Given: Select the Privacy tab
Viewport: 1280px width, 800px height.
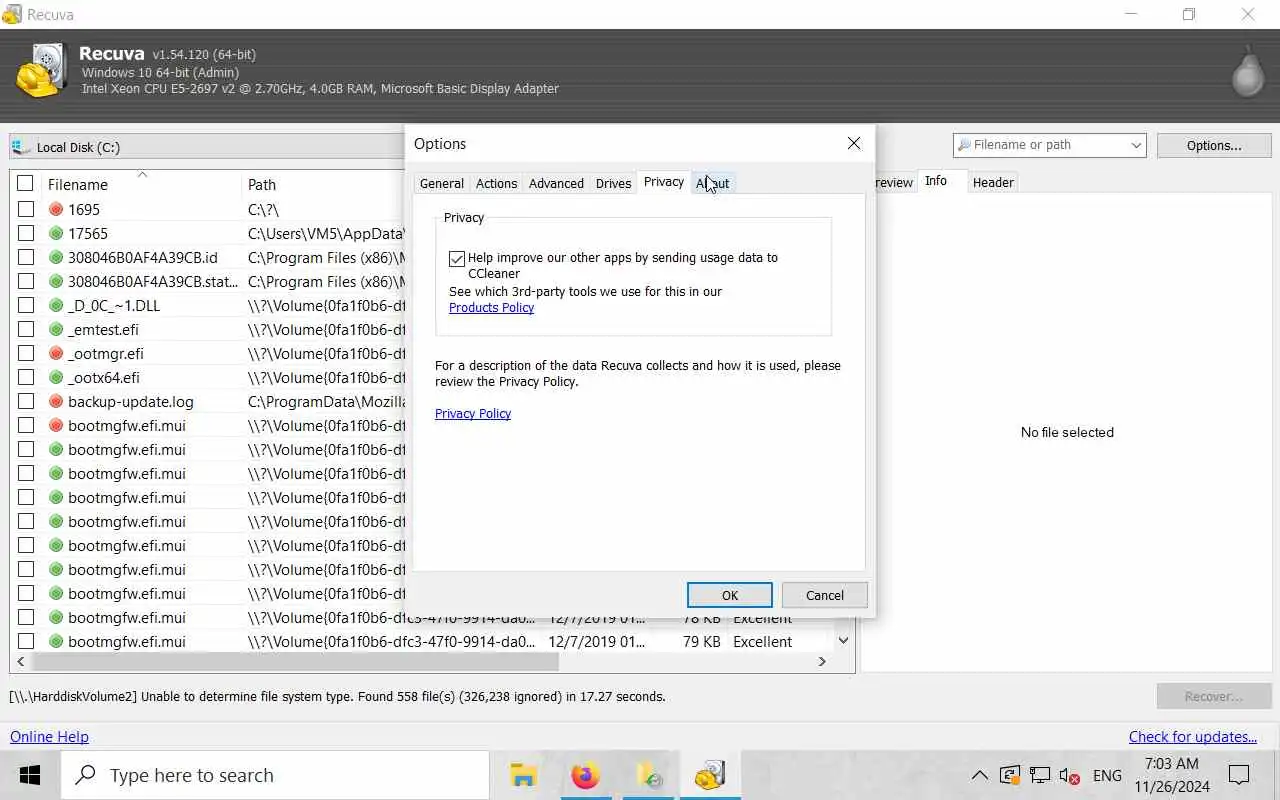Looking at the screenshot, I should click(x=664, y=182).
